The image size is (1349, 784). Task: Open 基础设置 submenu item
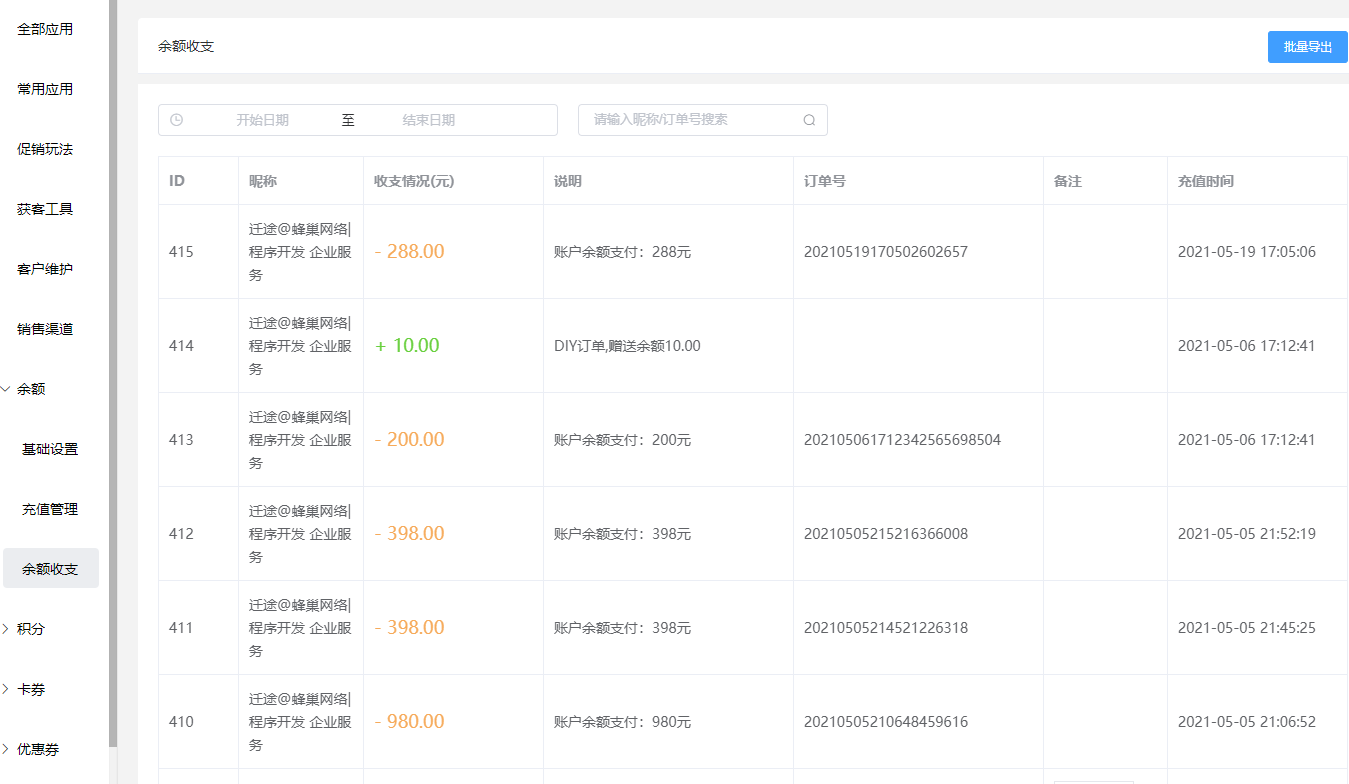coord(50,449)
